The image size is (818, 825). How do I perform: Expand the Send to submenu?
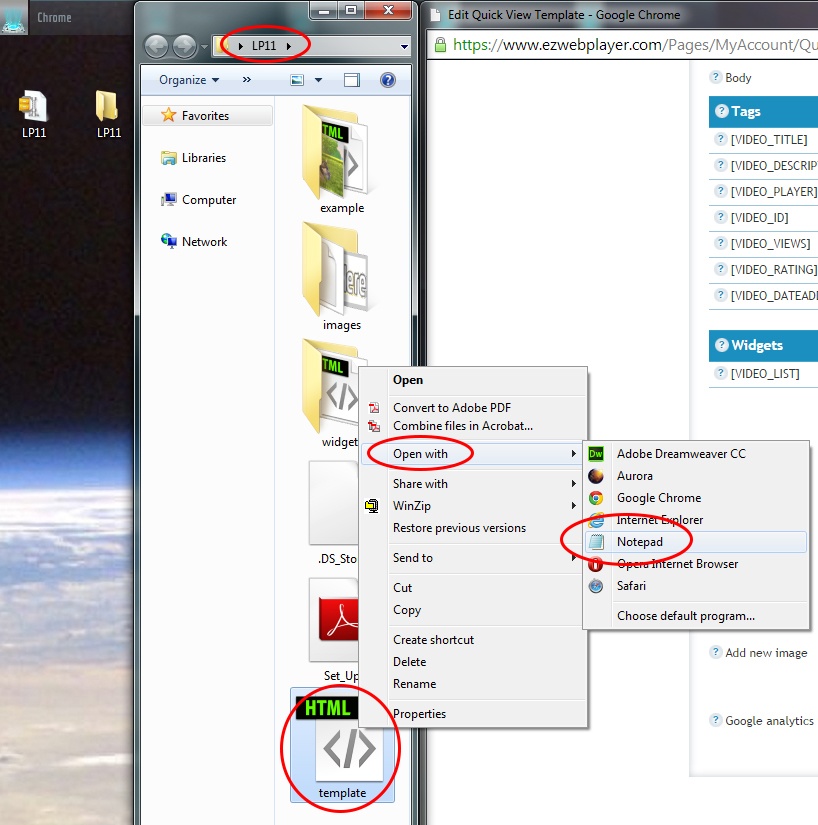471,558
